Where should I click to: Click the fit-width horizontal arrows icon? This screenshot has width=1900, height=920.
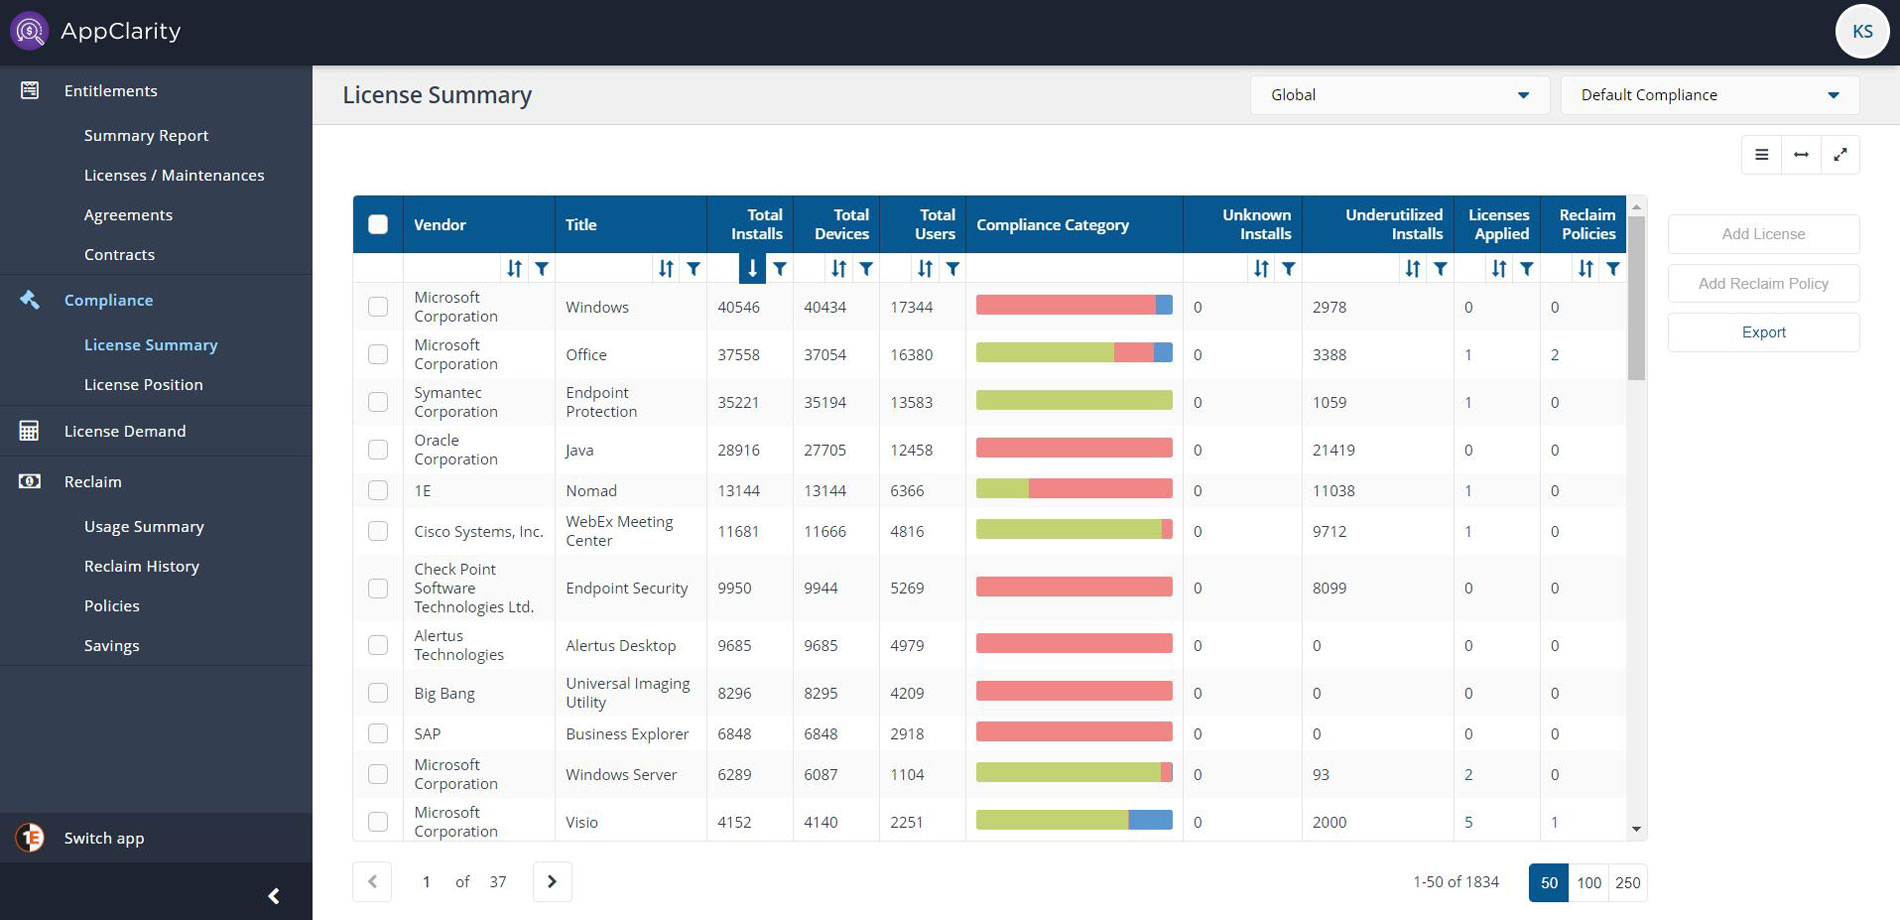tap(1801, 155)
